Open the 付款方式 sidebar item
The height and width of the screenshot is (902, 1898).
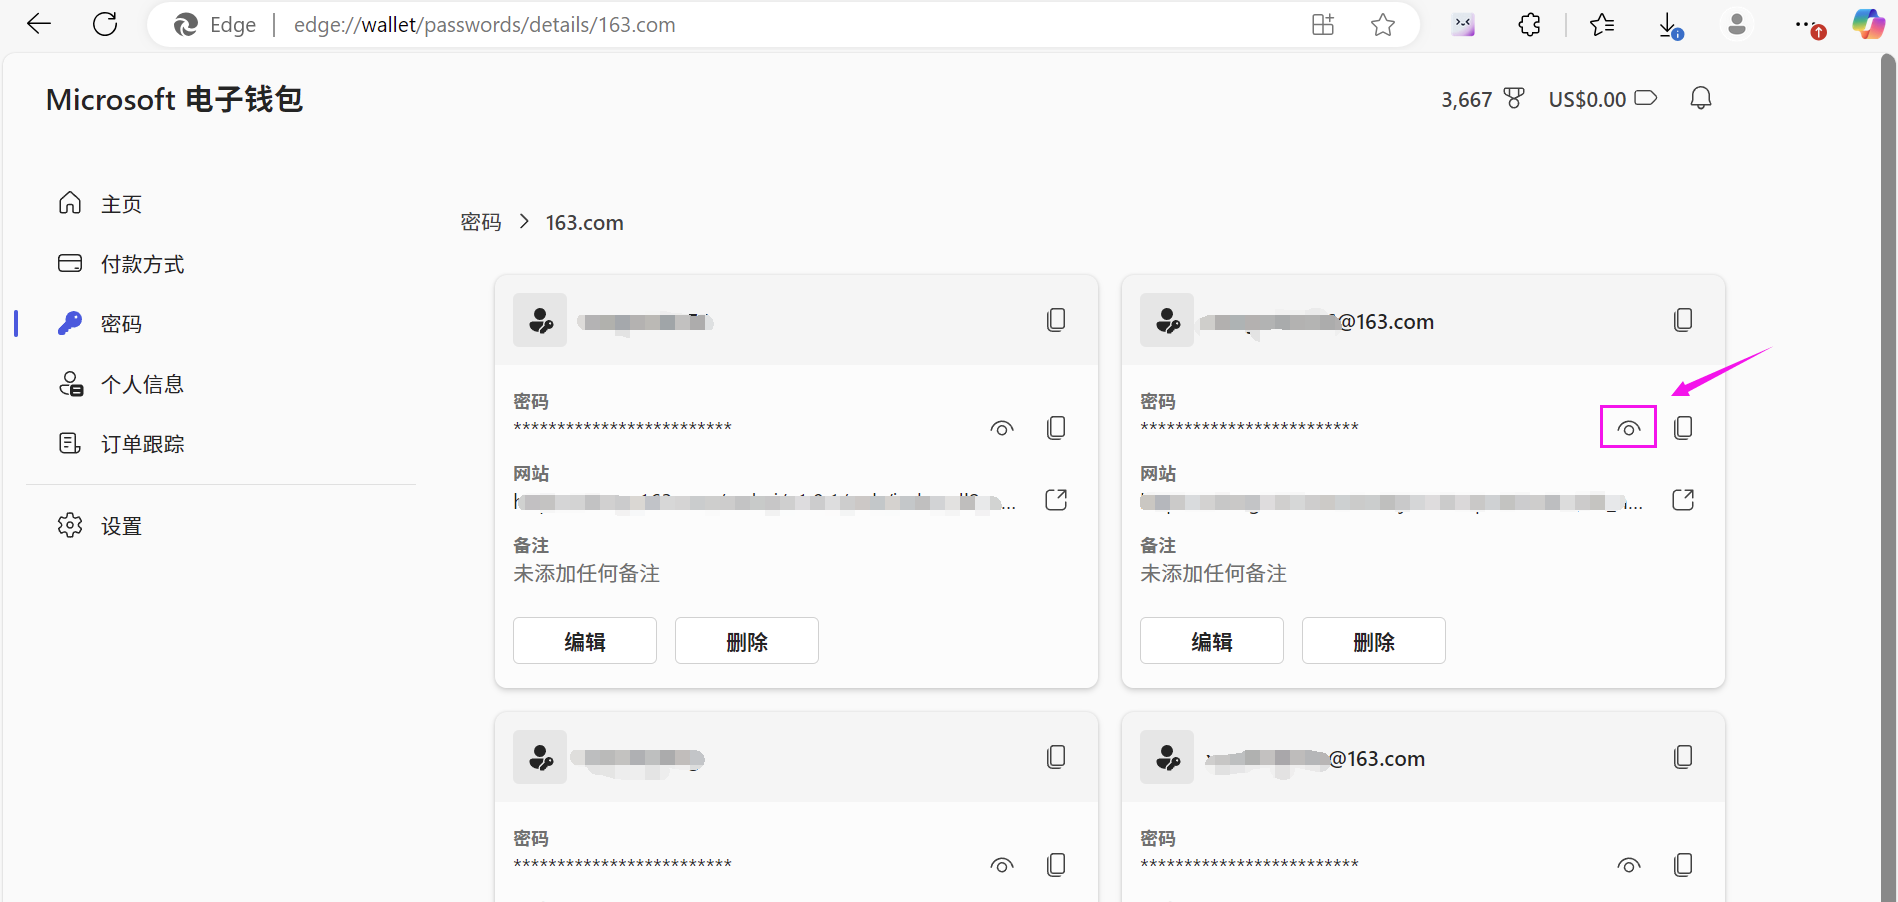(142, 264)
